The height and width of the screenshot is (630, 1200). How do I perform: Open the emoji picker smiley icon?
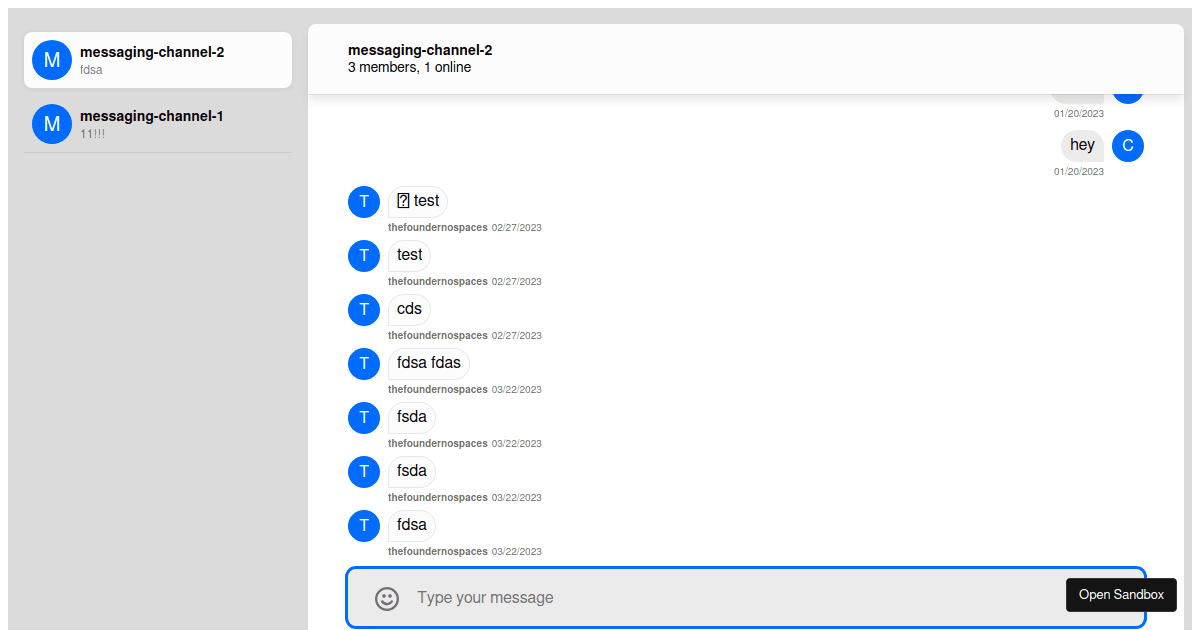point(387,598)
